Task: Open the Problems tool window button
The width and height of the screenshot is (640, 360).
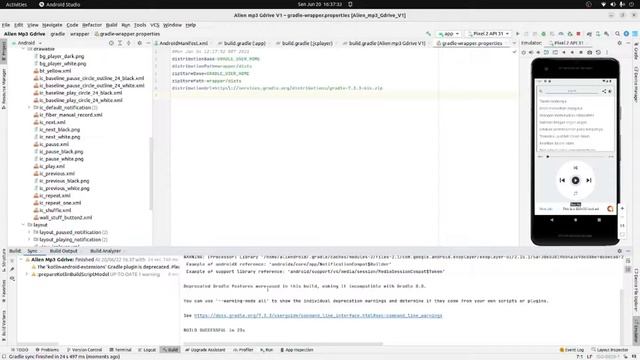Action: (x=47, y=350)
